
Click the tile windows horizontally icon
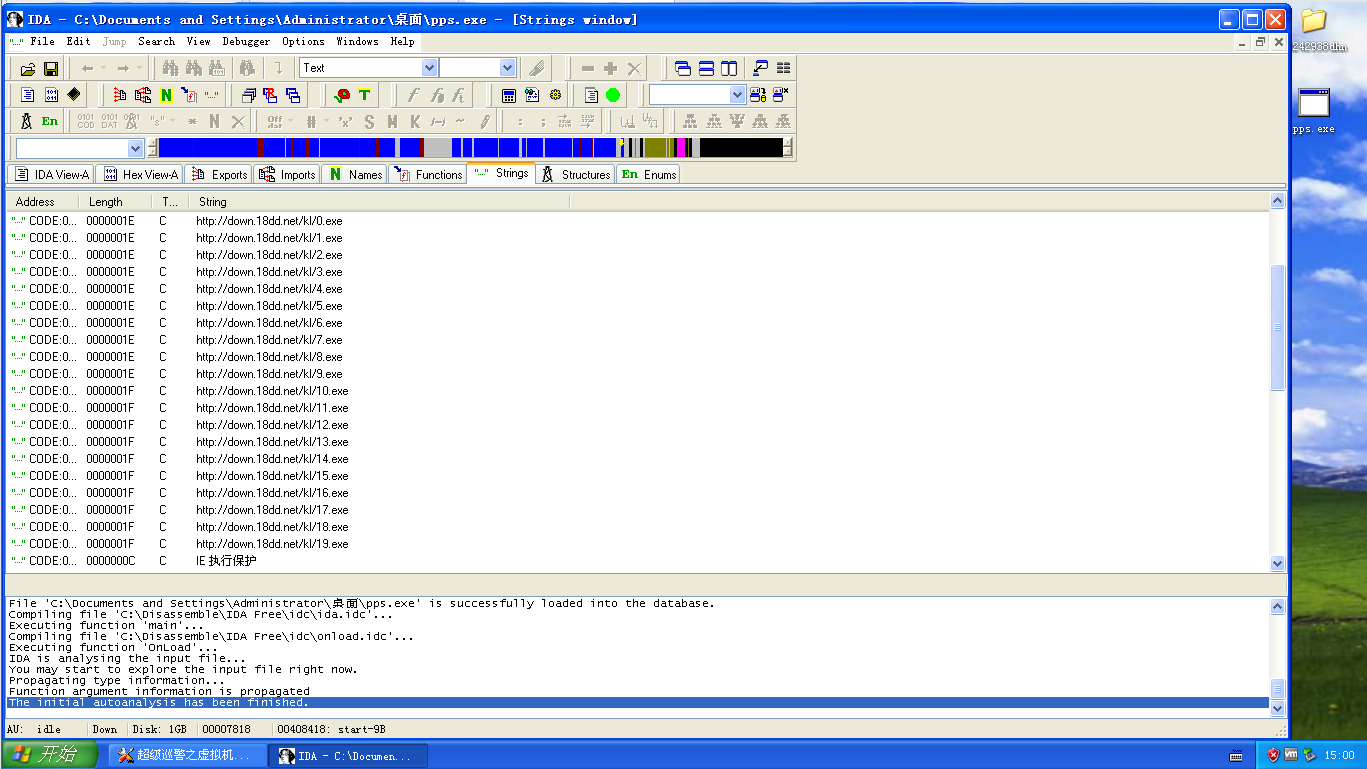tap(706, 69)
